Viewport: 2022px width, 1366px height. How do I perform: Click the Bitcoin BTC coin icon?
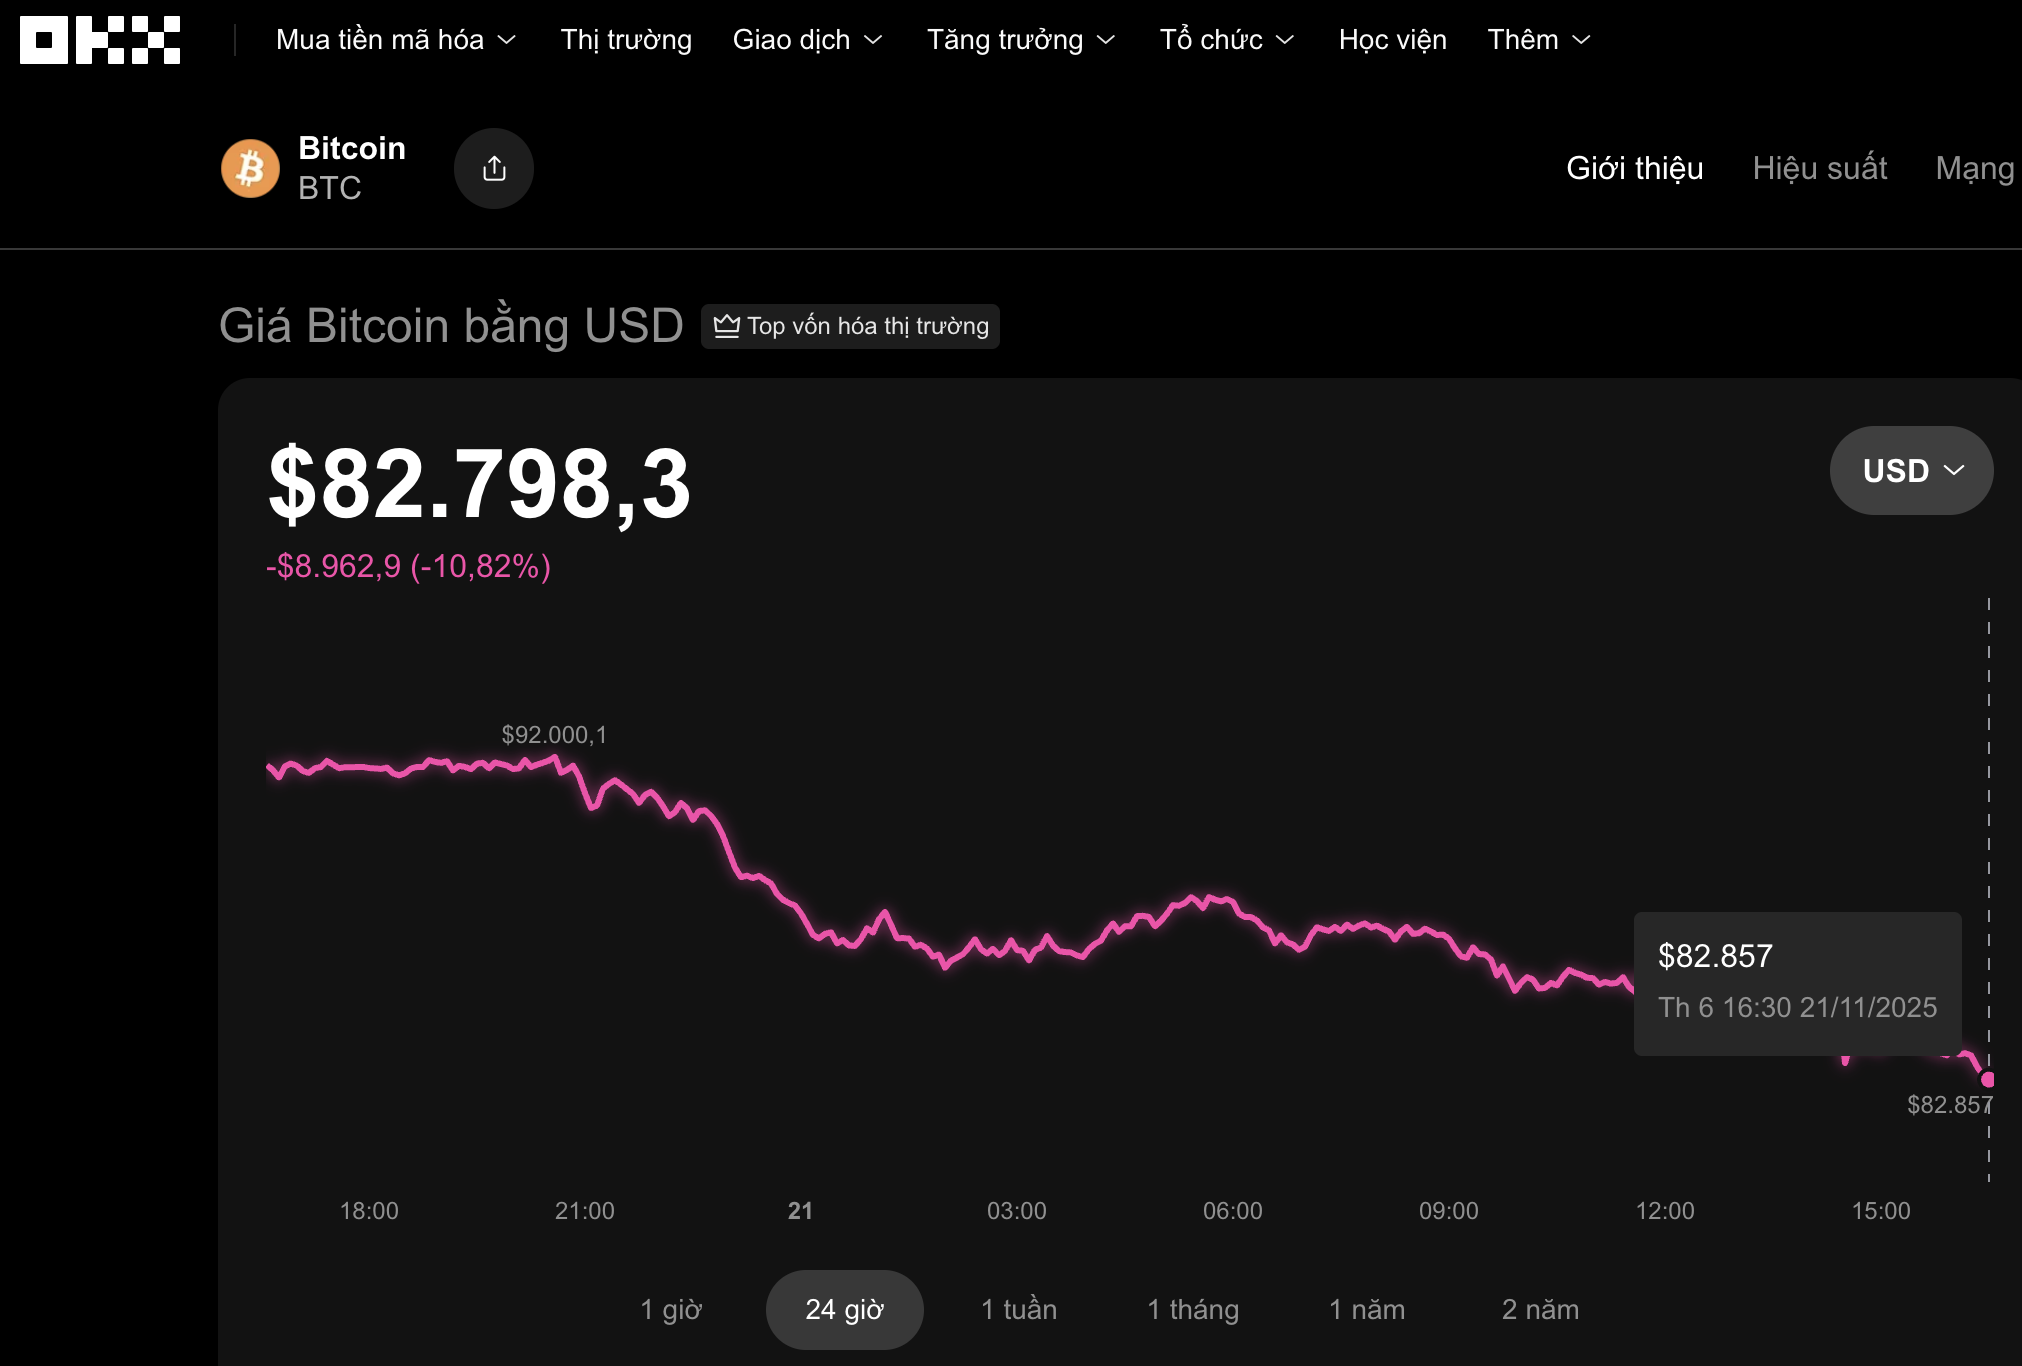click(250, 167)
